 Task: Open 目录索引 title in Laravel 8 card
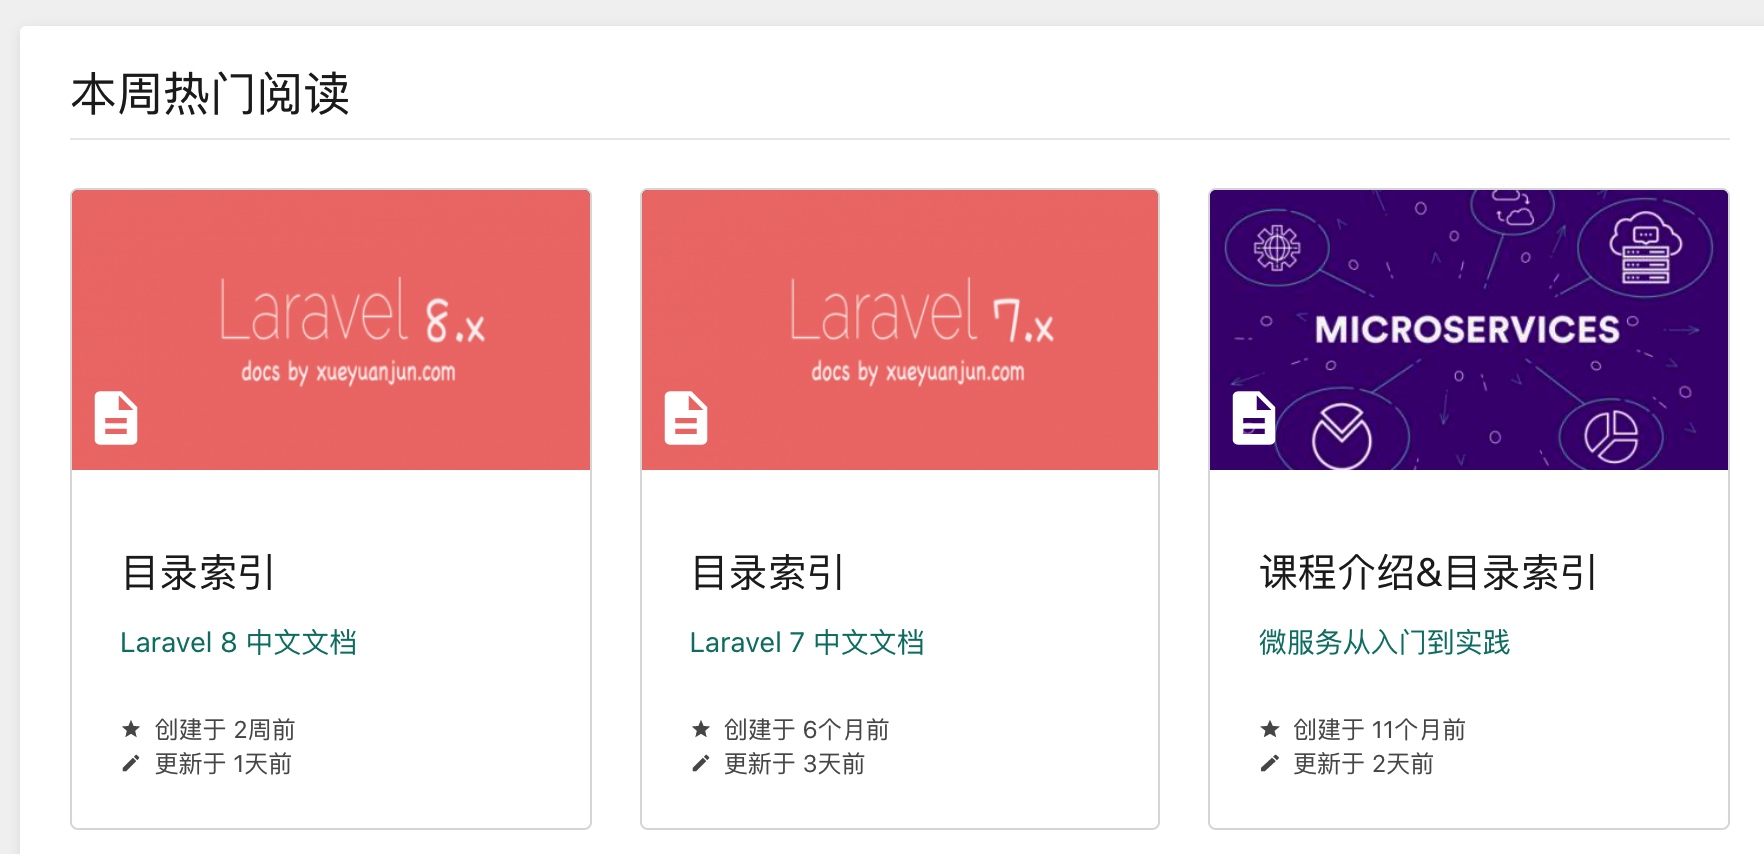click(198, 573)
